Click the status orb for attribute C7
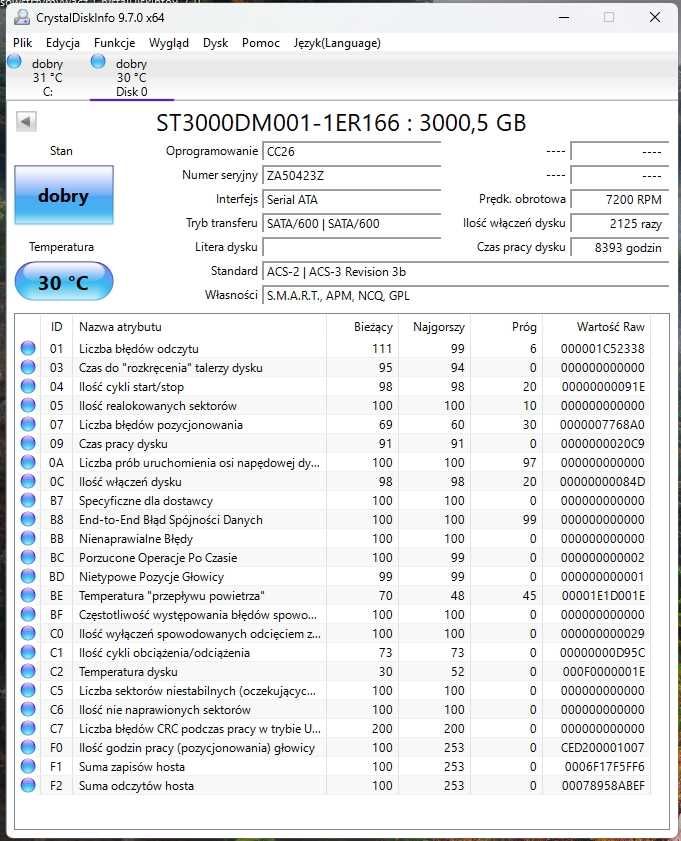 coord(28,728)
